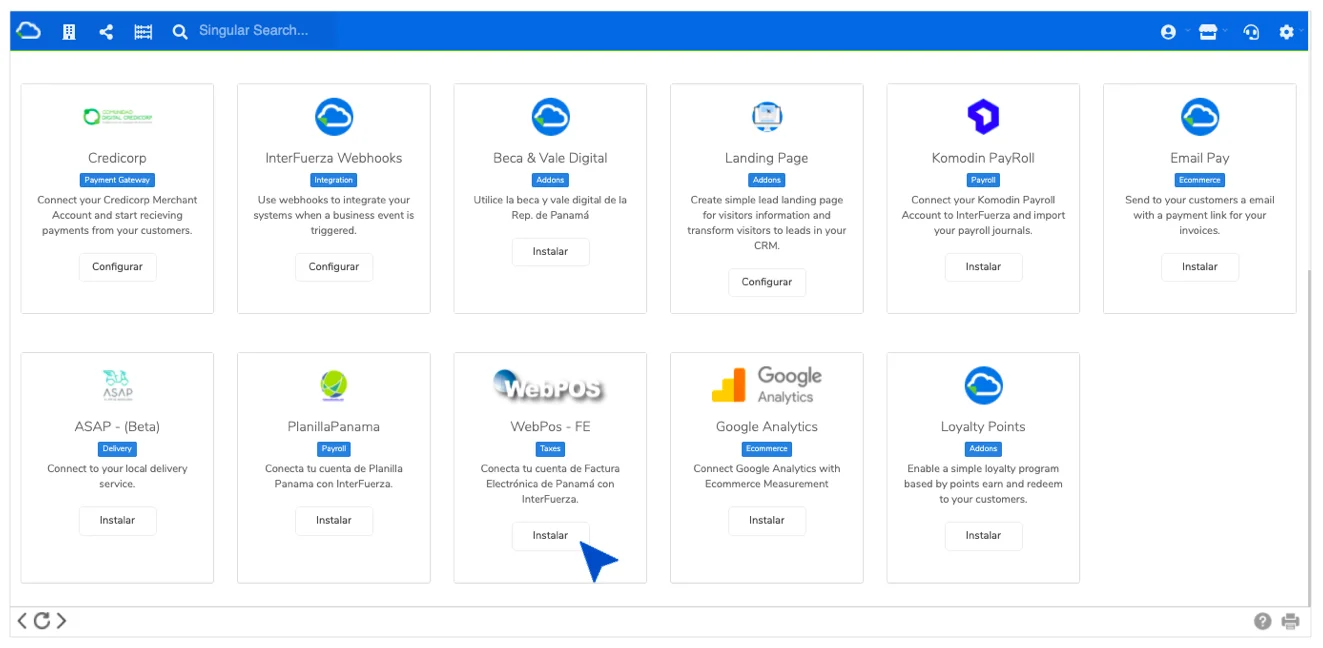Install the Email Pay app
The image size is (1323, 648).
(1200, 267)
